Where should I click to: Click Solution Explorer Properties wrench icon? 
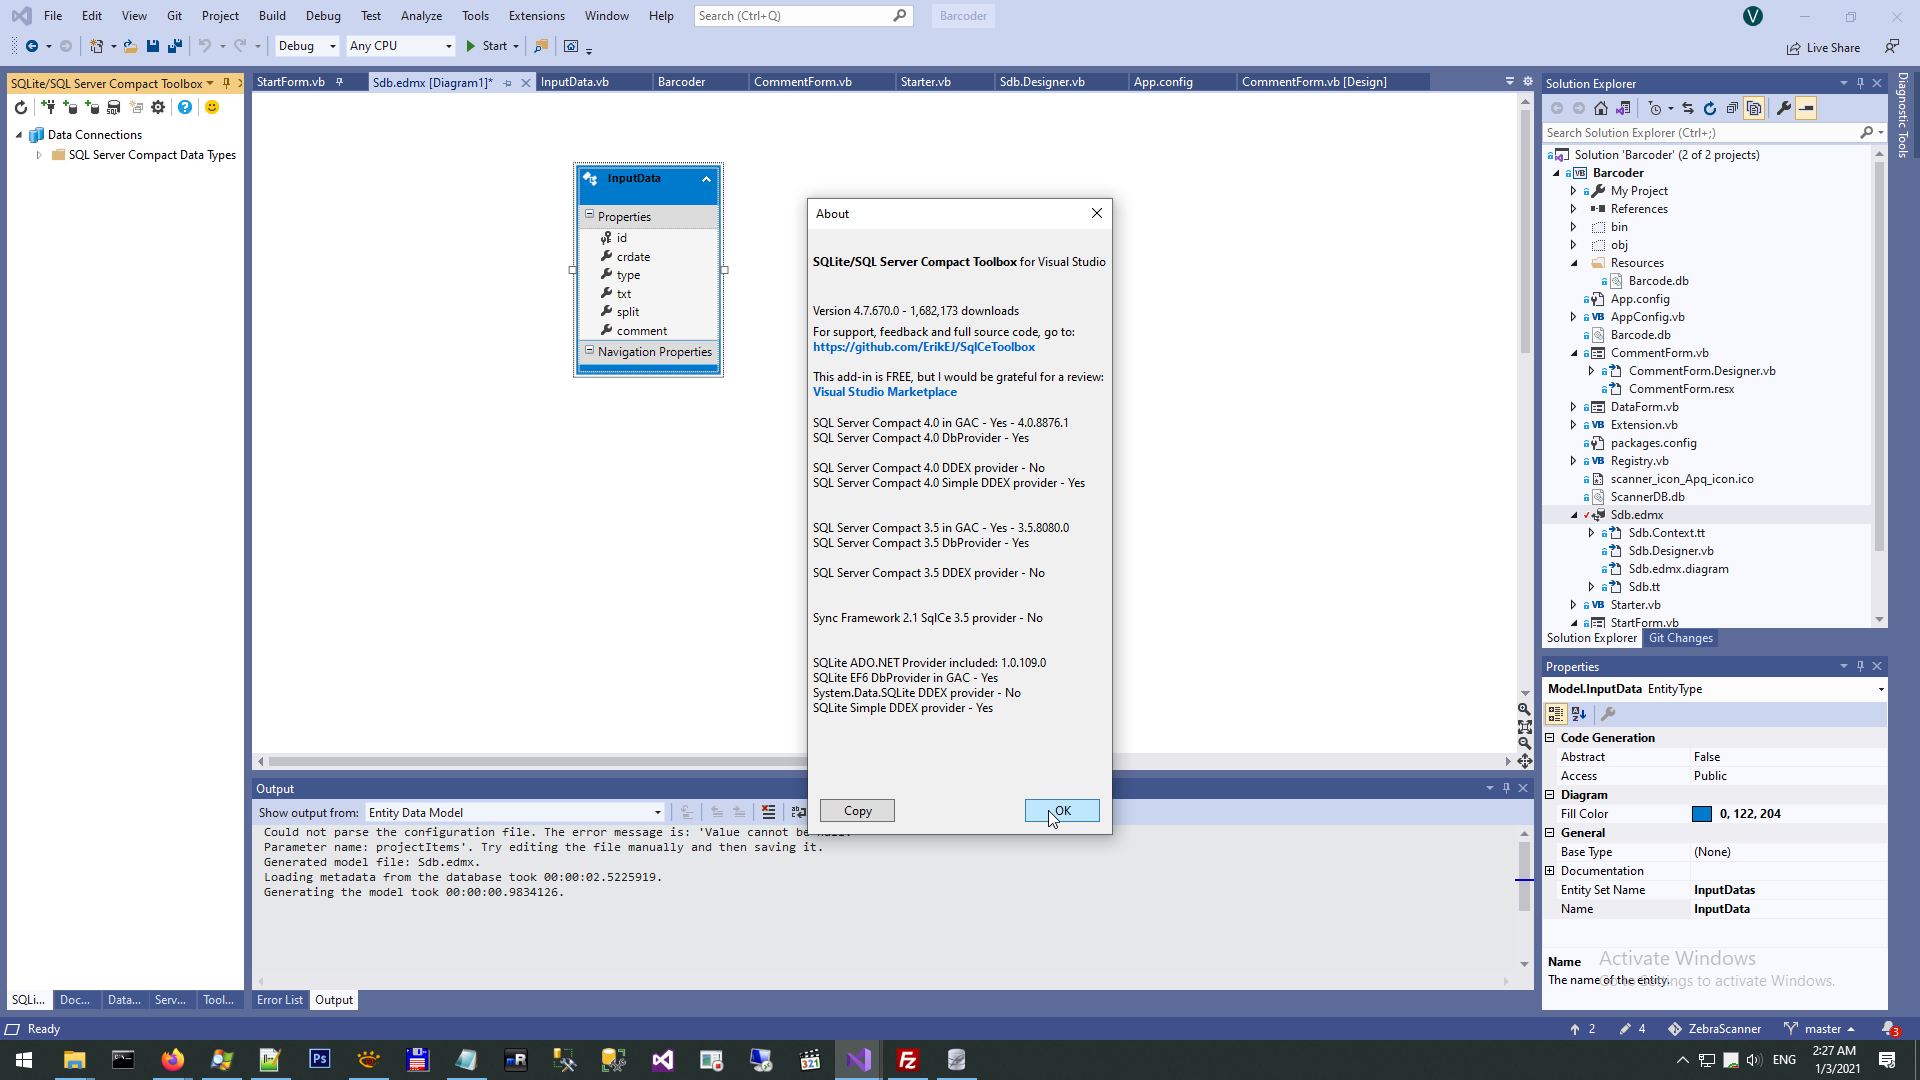[1784, 108]
